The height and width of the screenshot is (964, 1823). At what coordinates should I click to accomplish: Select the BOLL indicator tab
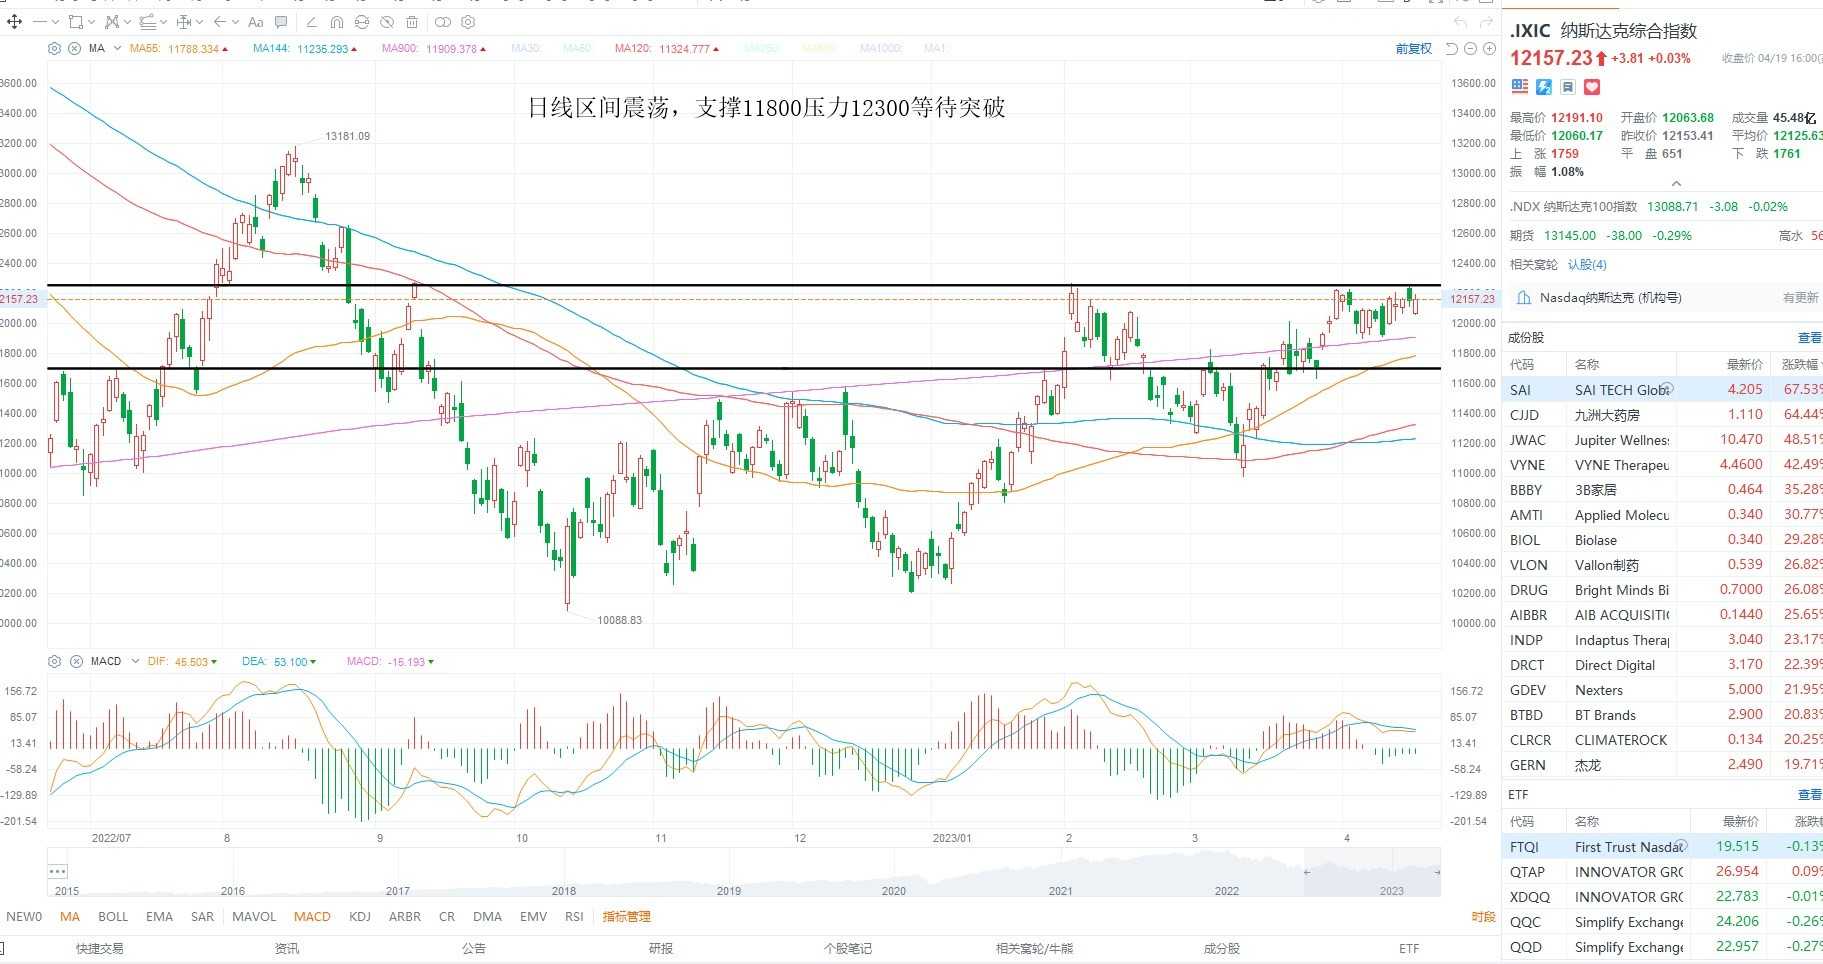pos(113,916)
